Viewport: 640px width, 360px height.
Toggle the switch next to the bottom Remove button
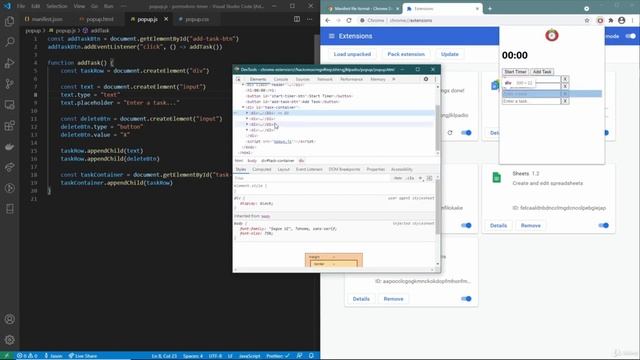[466, 299]
